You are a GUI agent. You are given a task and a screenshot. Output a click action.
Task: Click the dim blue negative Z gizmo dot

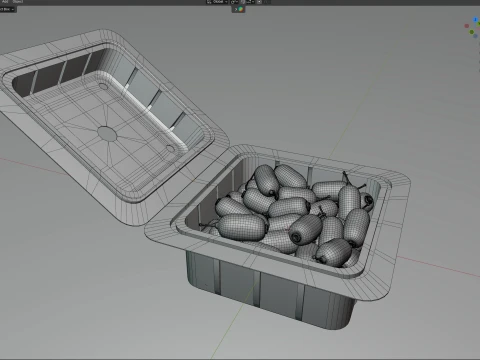[x=475, y=36]
